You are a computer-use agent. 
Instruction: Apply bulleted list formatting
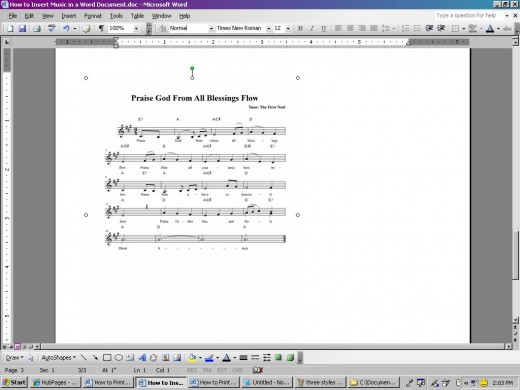[x=417, y=28]
